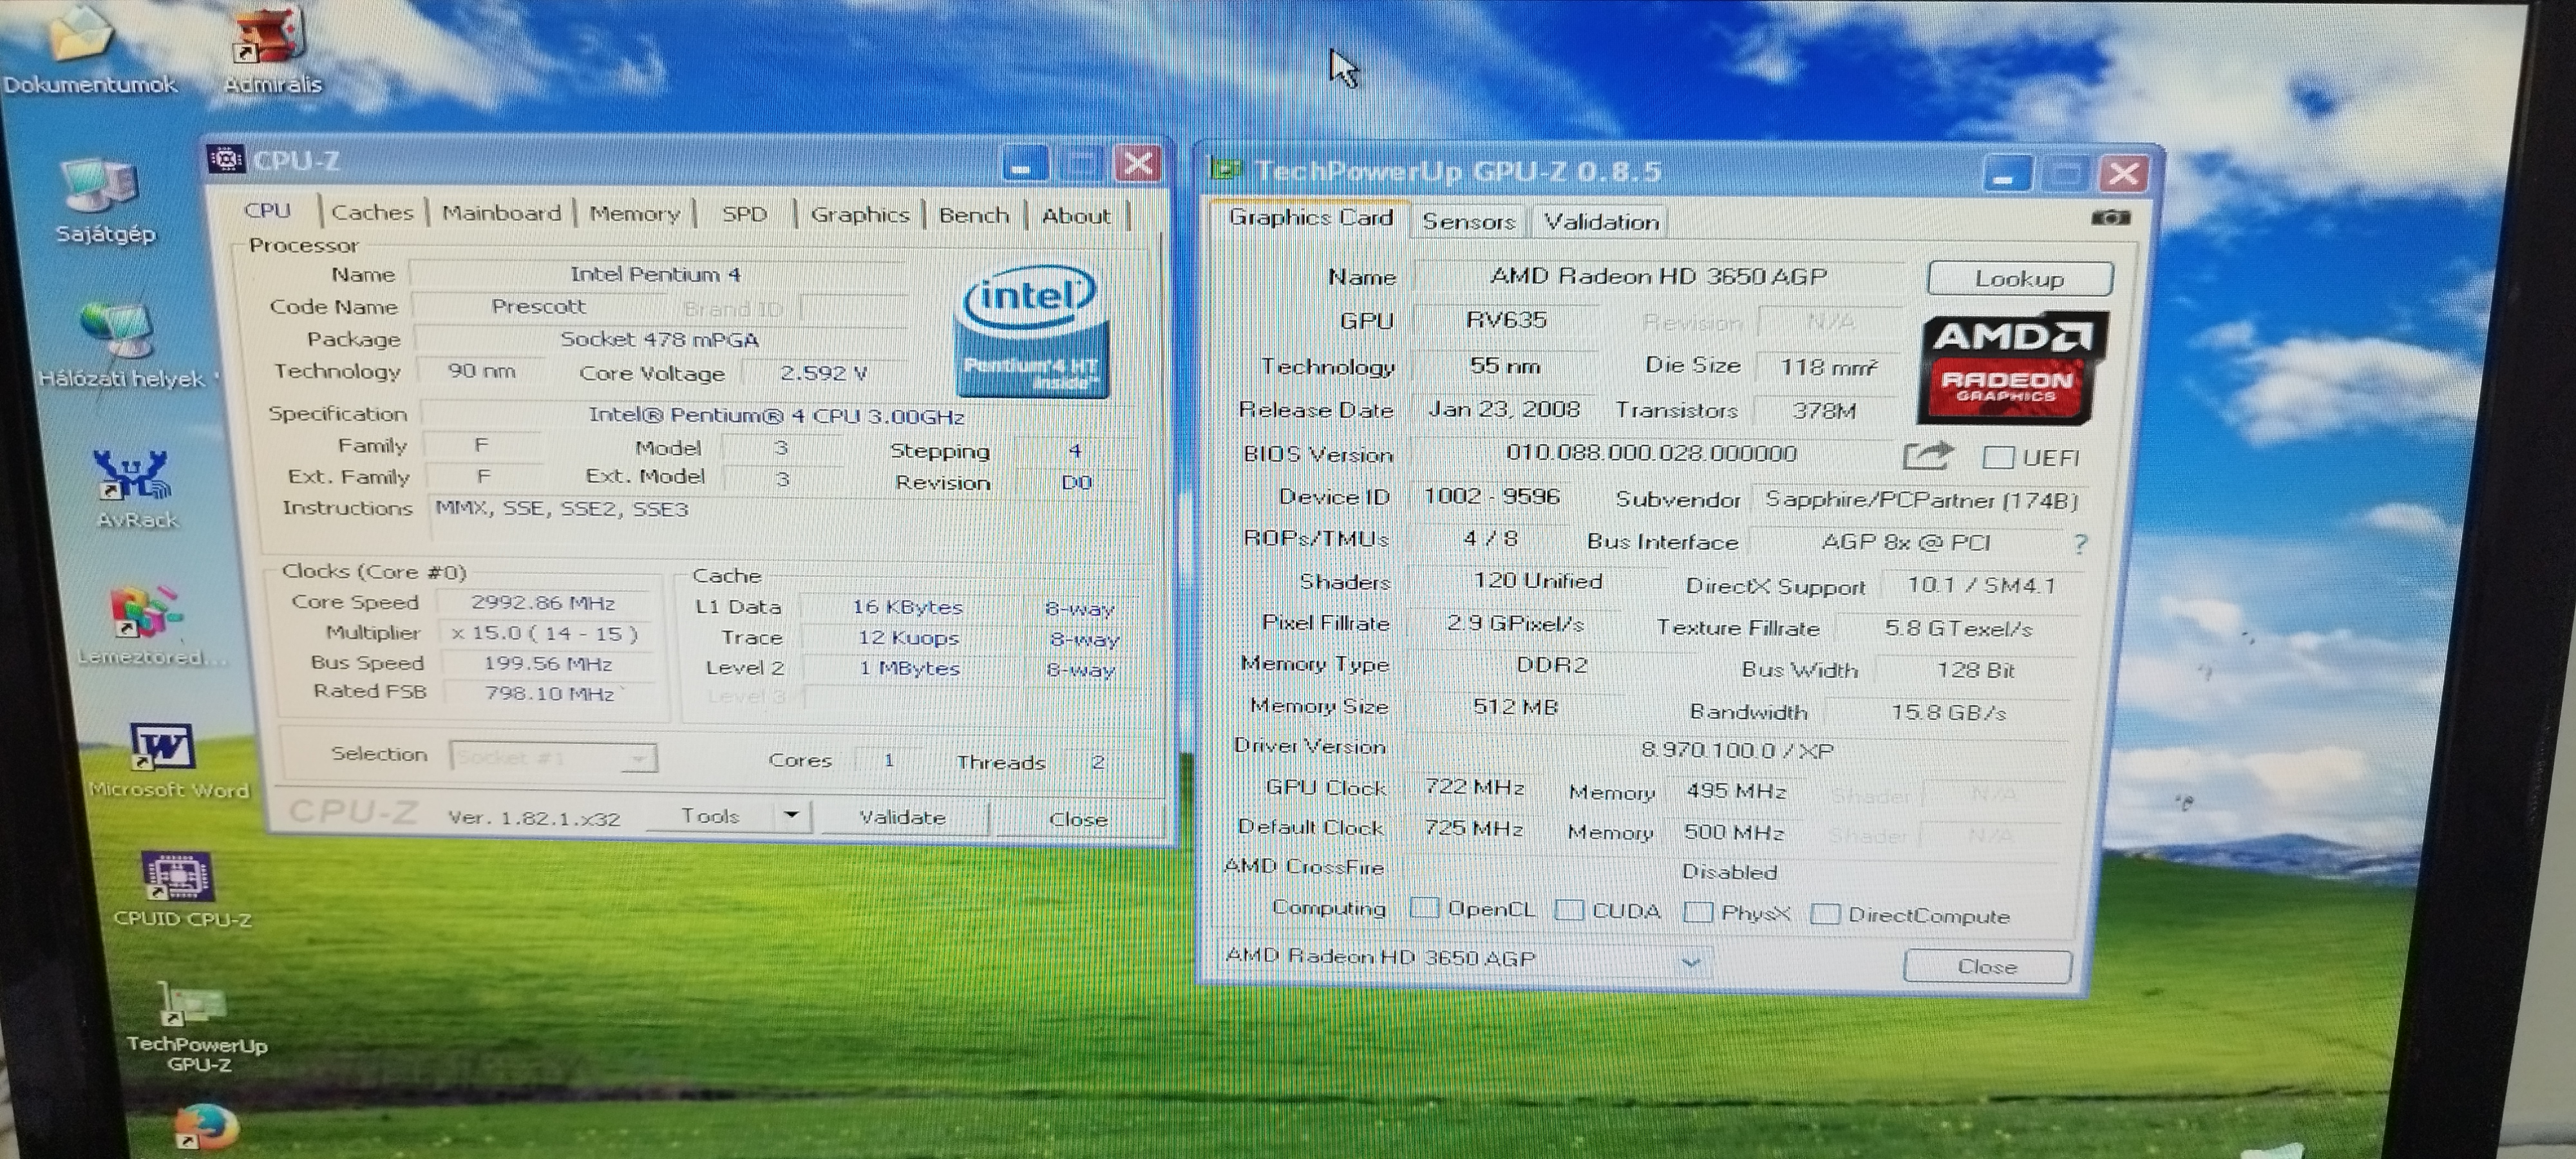Open the Memory tab in CPU-Z
Screen dimensions: 2576x1159
634,214
